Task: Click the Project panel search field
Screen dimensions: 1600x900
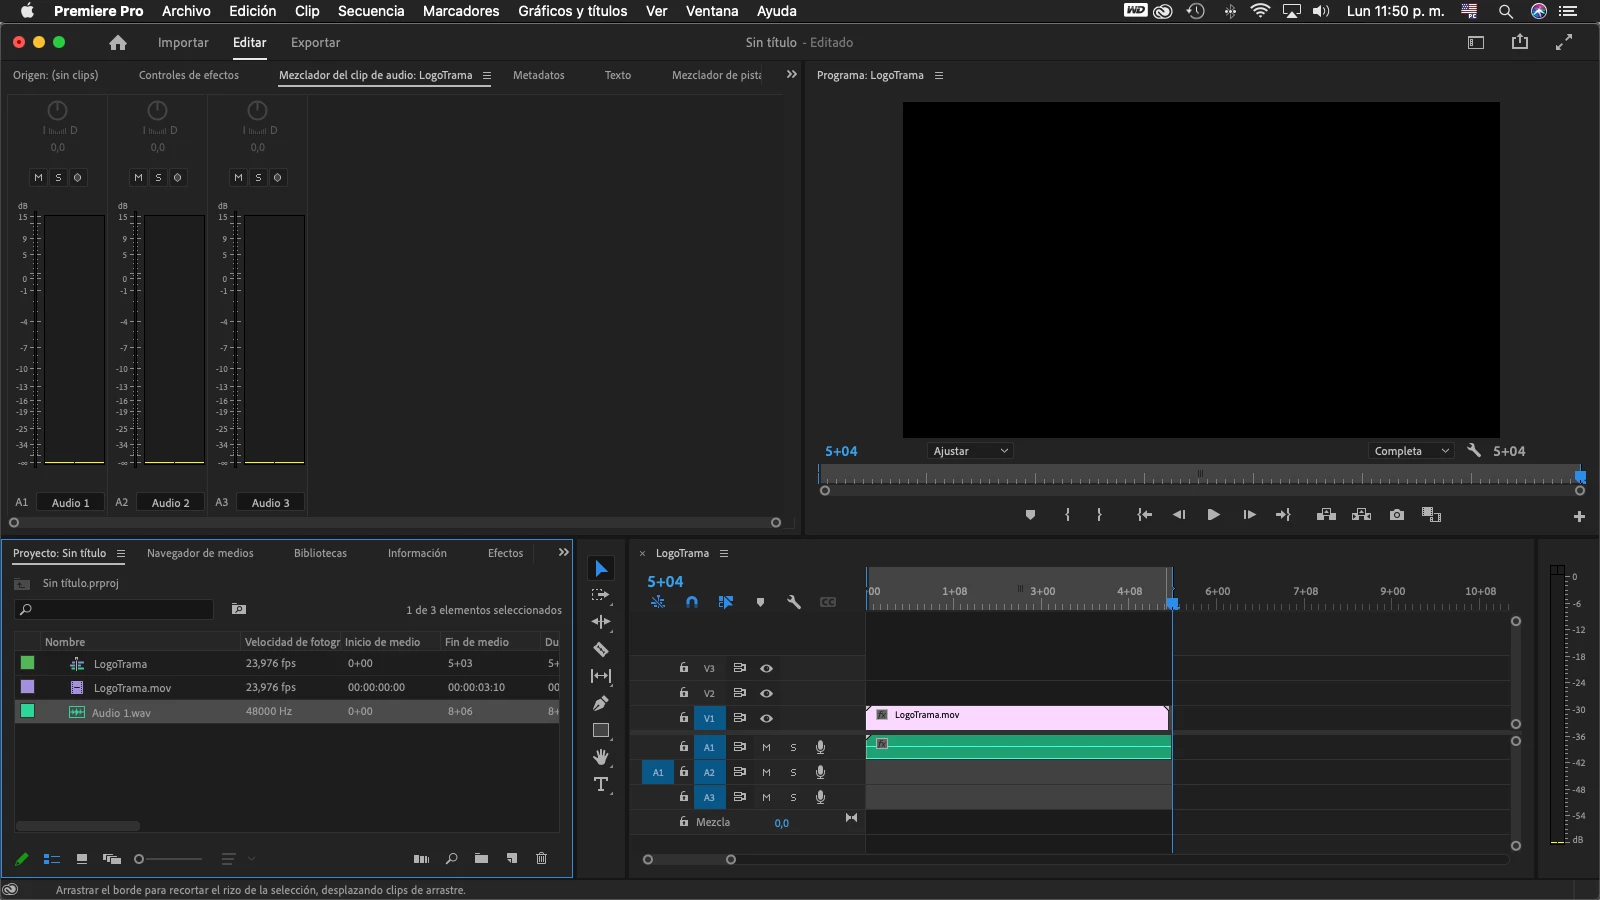Action: tap(115, 609)
